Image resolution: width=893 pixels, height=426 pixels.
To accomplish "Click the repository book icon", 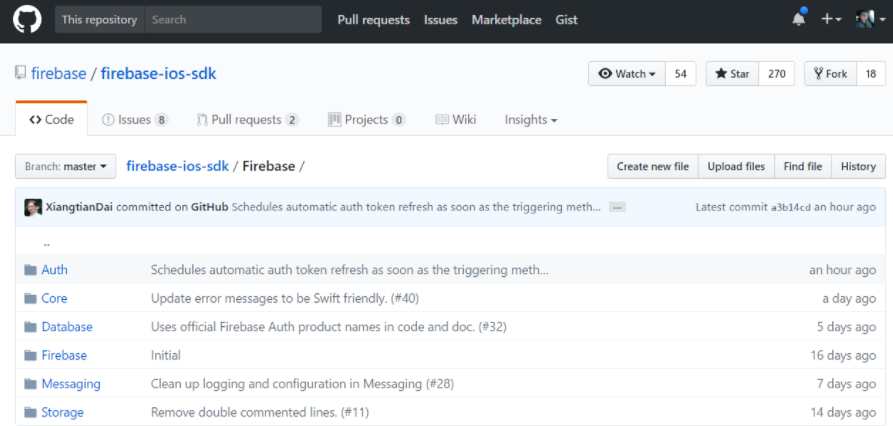I will 20,74.
